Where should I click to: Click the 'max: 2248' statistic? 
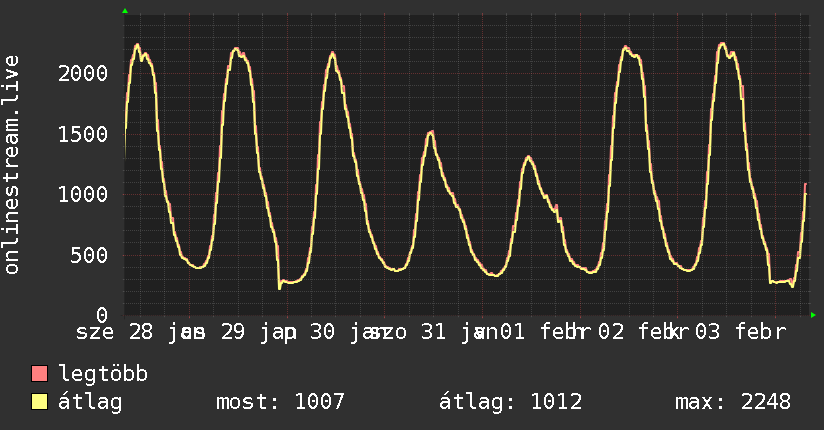pos(733,402)
